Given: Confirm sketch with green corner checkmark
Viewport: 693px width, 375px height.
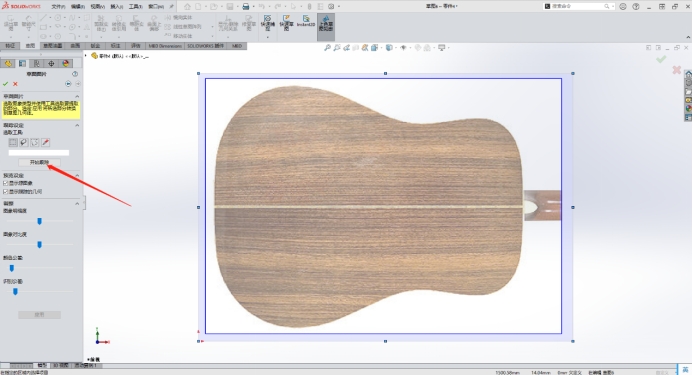Looking at the screenshot, I should [x=661, y=59].
